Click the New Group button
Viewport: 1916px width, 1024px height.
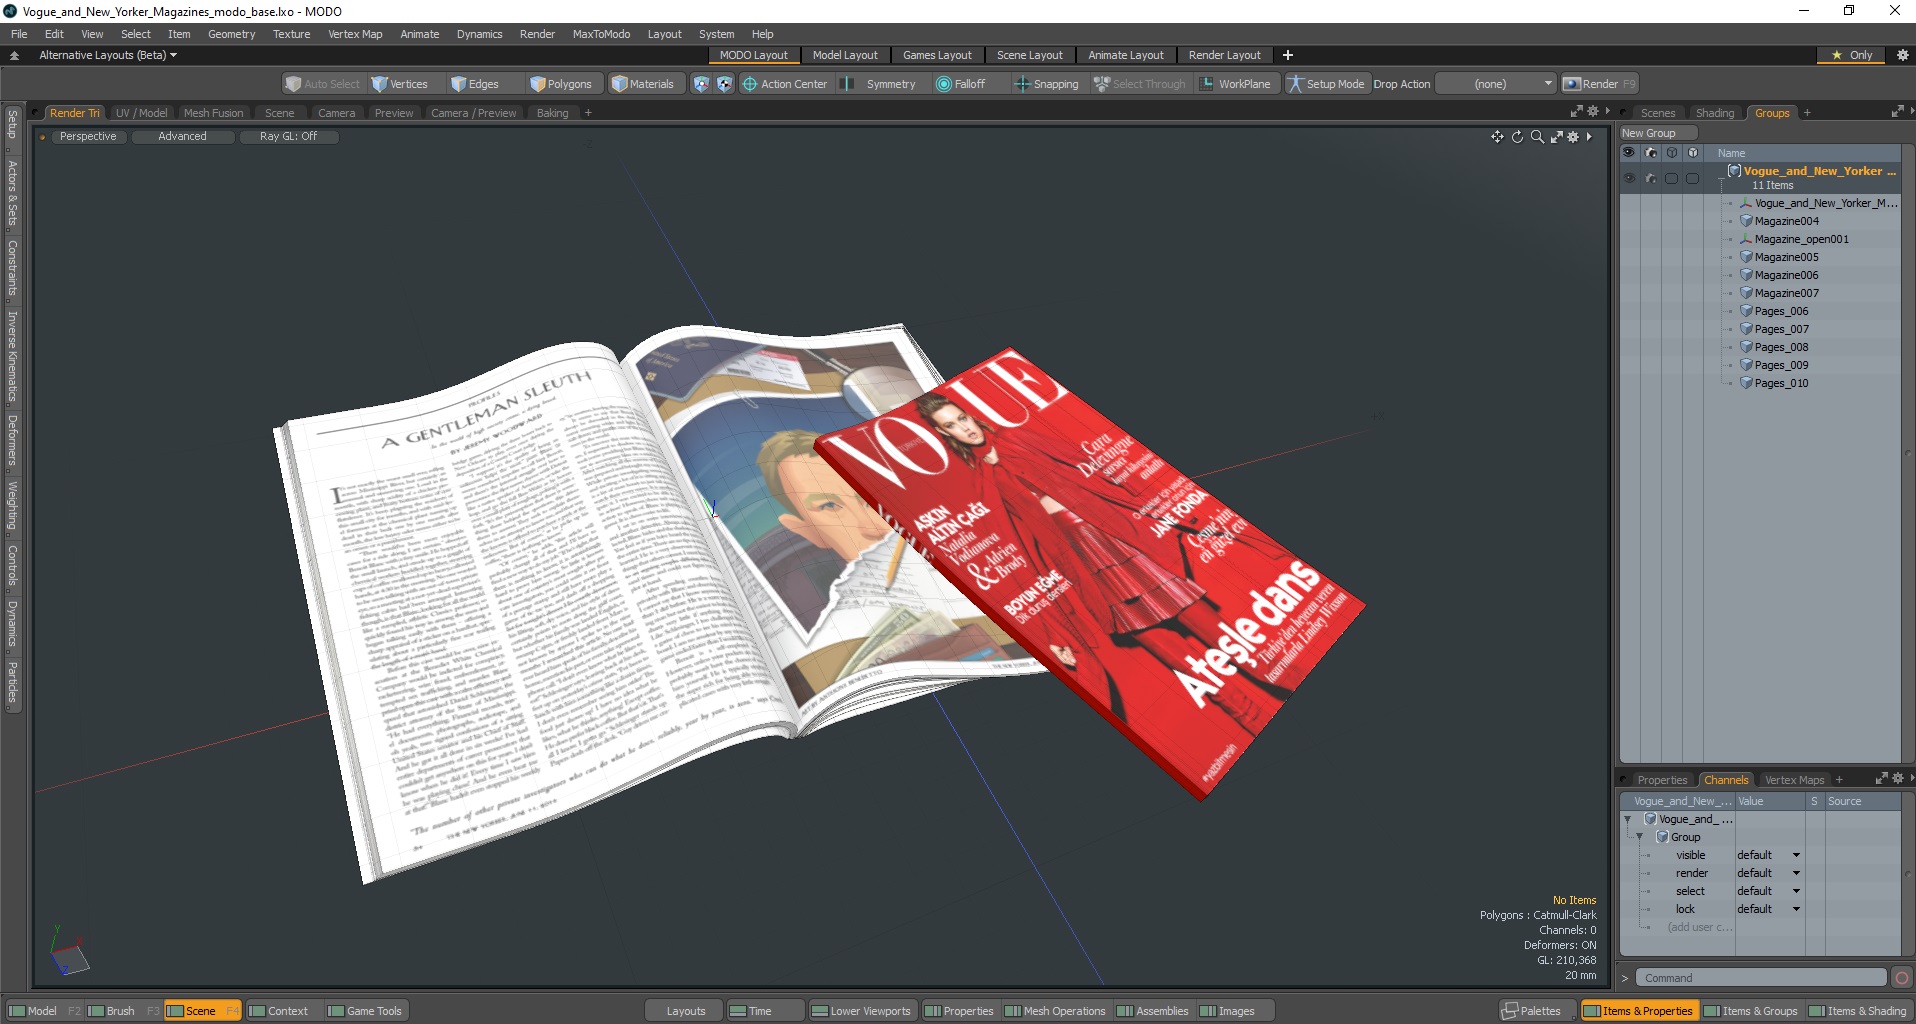coord(1657,133)
